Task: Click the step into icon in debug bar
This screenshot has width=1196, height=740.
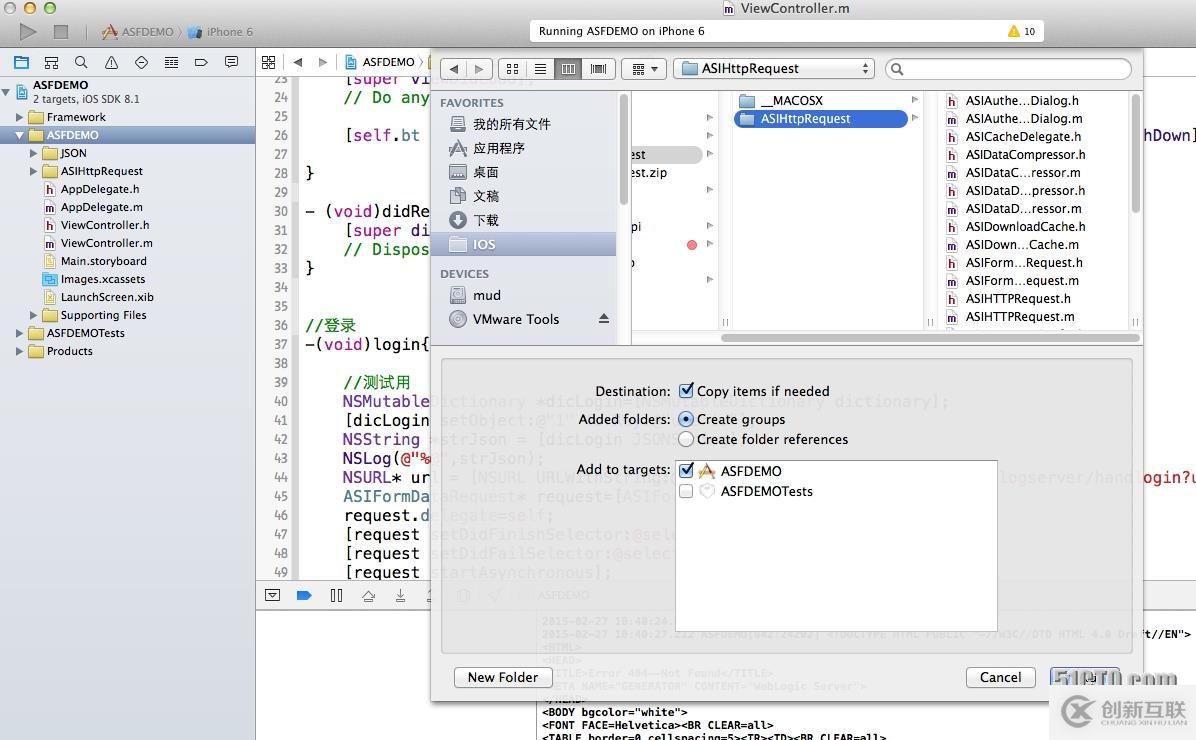Action: coord(400,596)
